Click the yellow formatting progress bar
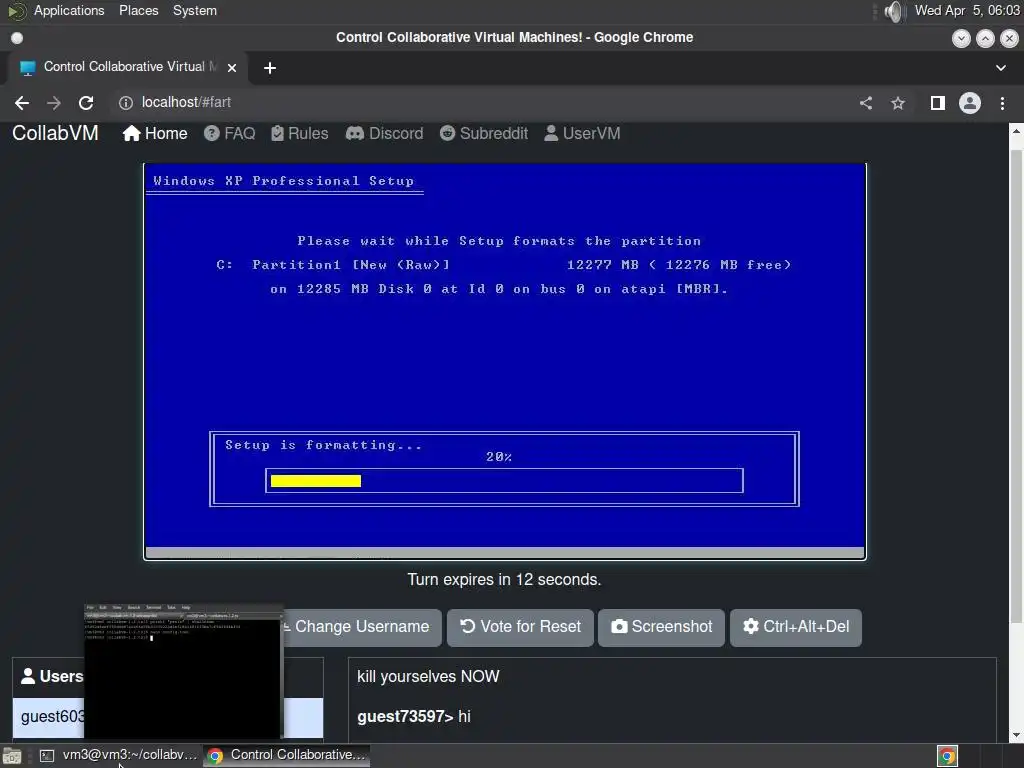Viewport: 1024px width, 768px height. (x=315, y=481)
